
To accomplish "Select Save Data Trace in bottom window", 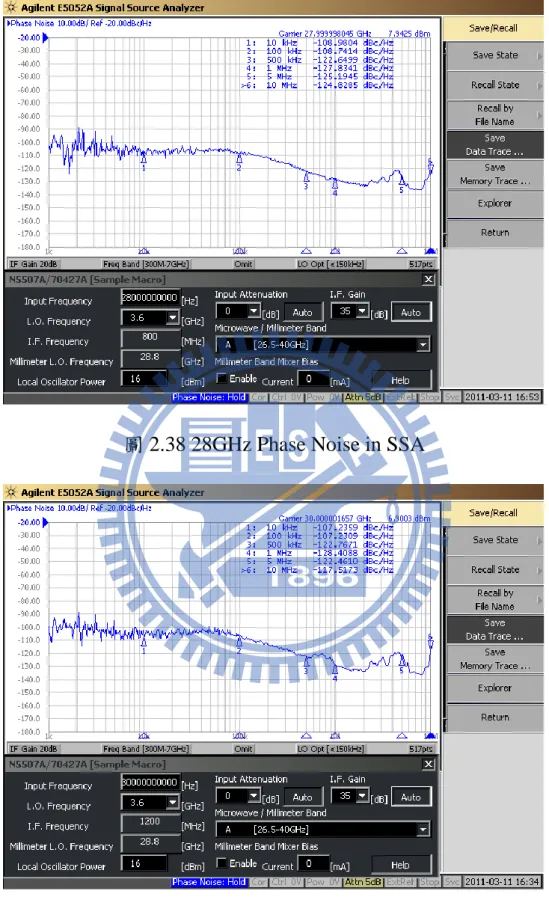I will (x=495, y=629).
